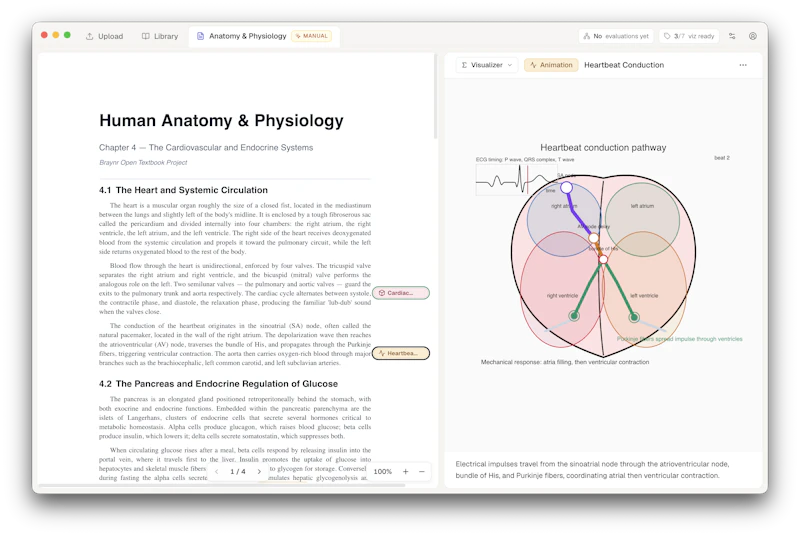Image resolution: width=800 pixels, height=536 pixels.
Task: Click the right ventricle Purkinje endpoint
Action: pyautogui.click(x=574, y=316)
